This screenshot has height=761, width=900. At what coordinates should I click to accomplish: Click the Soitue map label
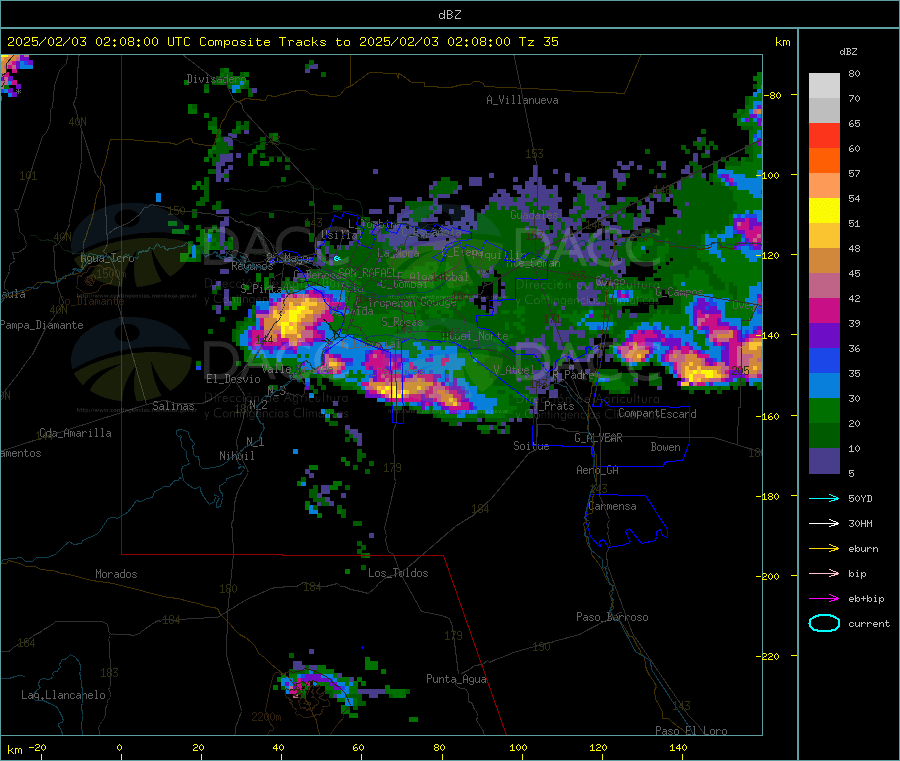[531, 446]
